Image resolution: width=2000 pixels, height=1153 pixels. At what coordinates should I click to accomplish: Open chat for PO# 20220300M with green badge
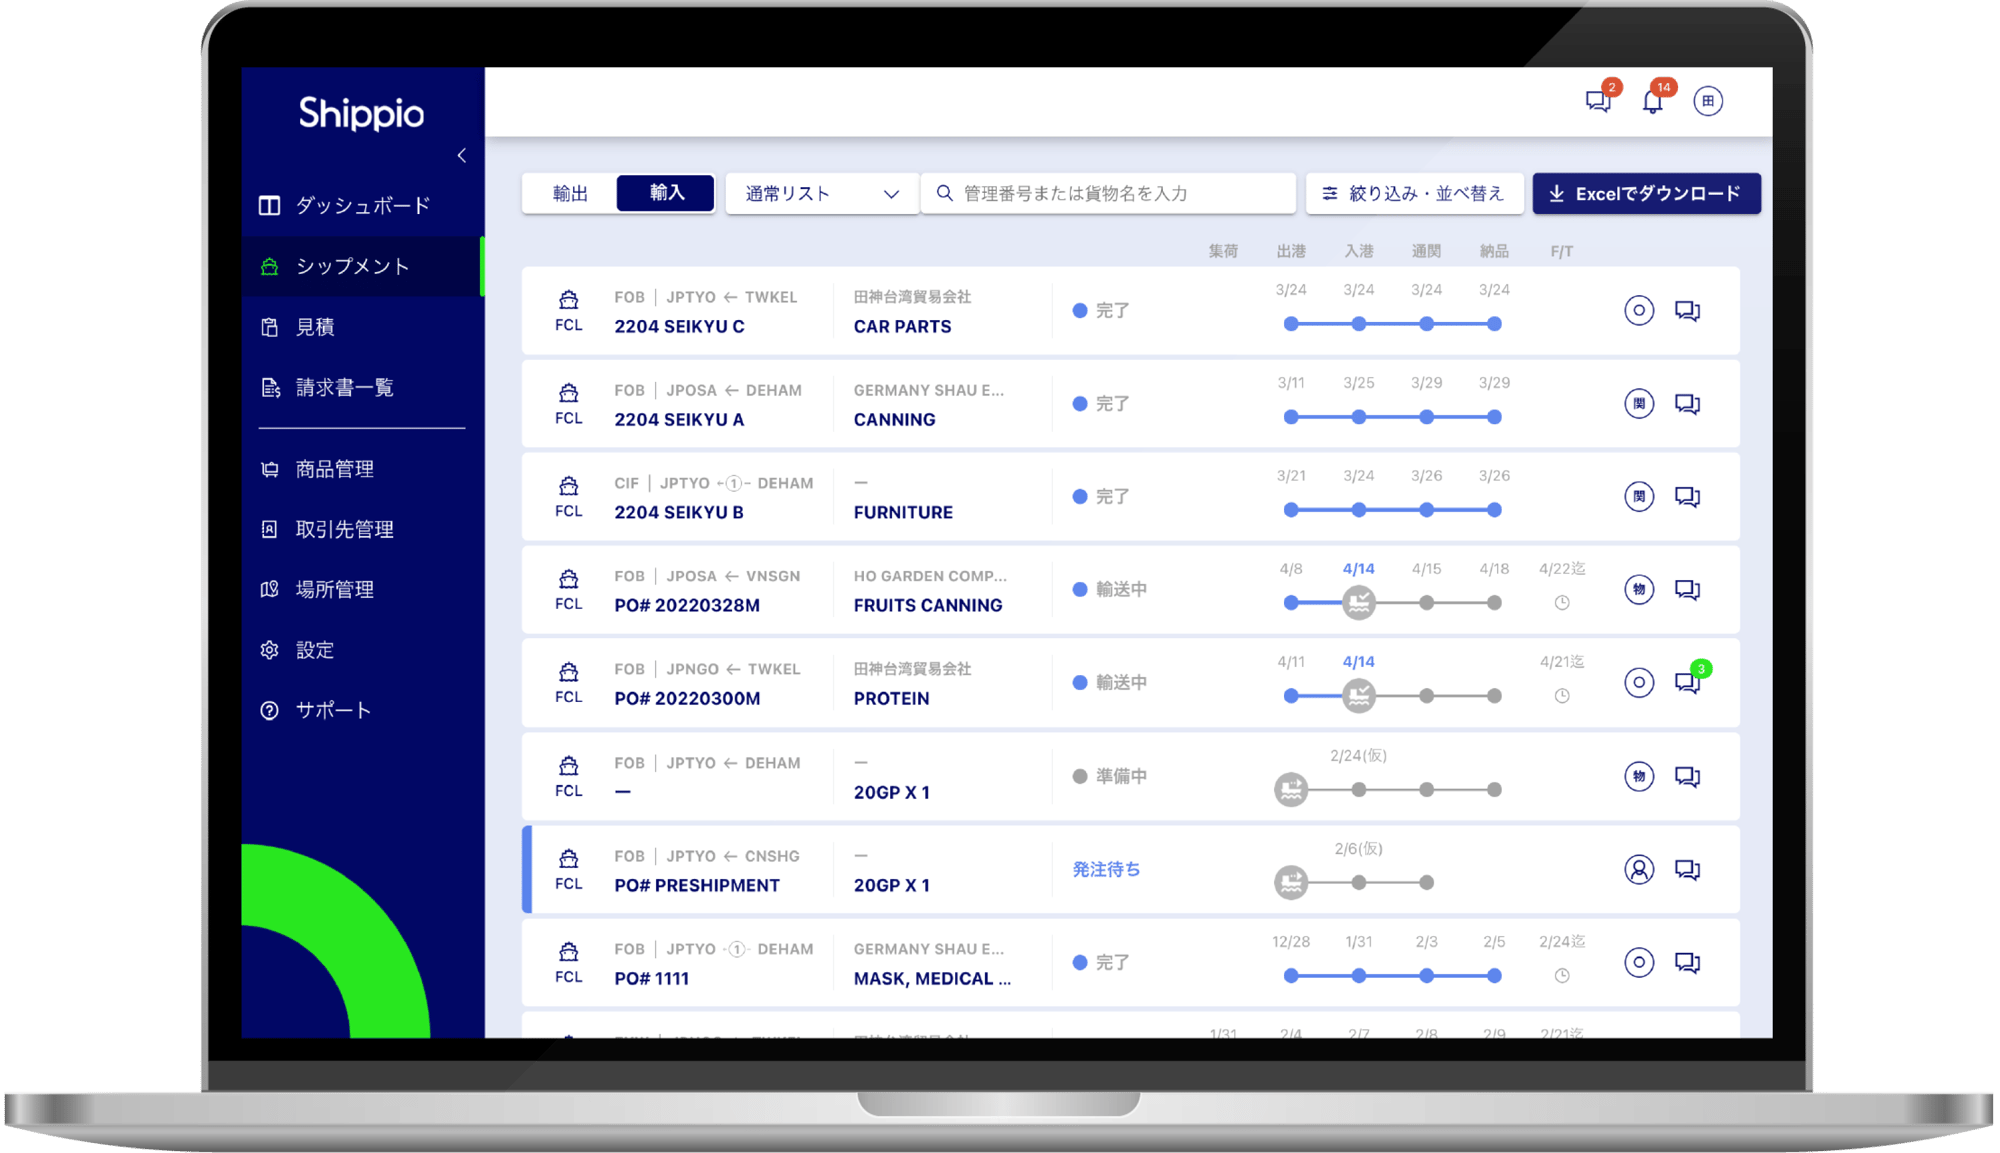click(x=1687, y=683)
